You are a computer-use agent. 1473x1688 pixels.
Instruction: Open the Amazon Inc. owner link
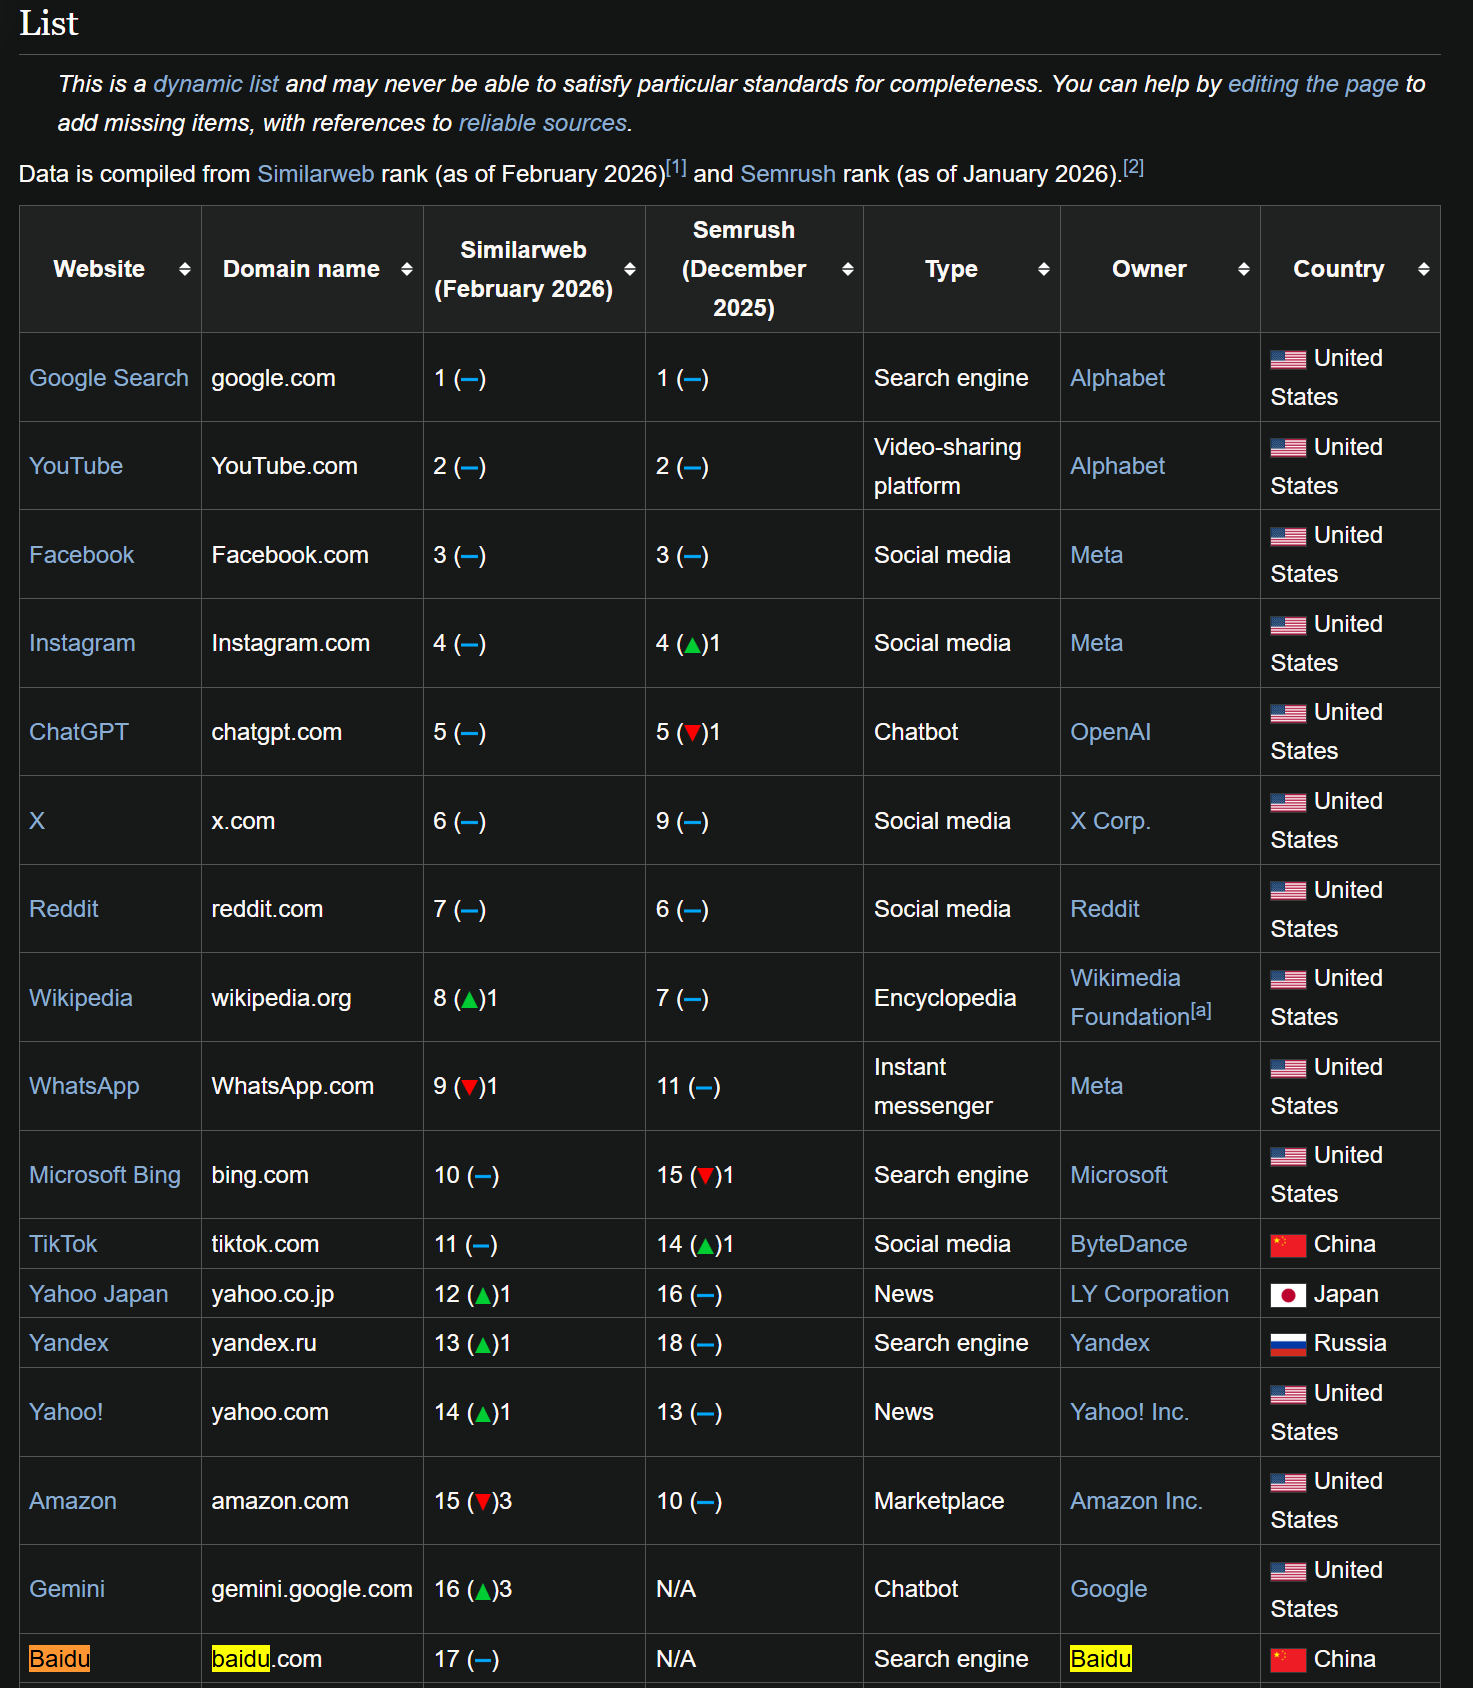[x=1137, y=1501]
